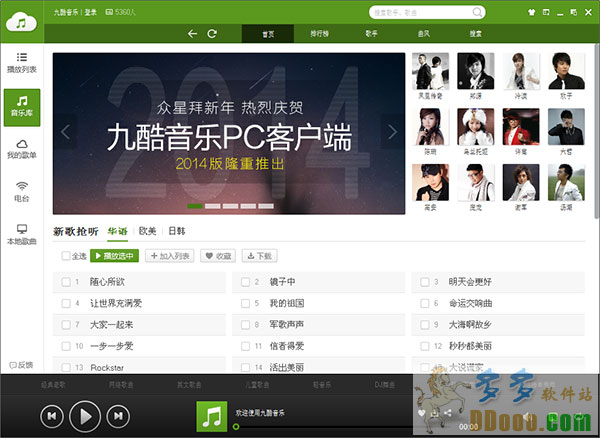Refresh the page with the reload icon
This screenshot has width=600, height=438.
(x=212, y=34)
